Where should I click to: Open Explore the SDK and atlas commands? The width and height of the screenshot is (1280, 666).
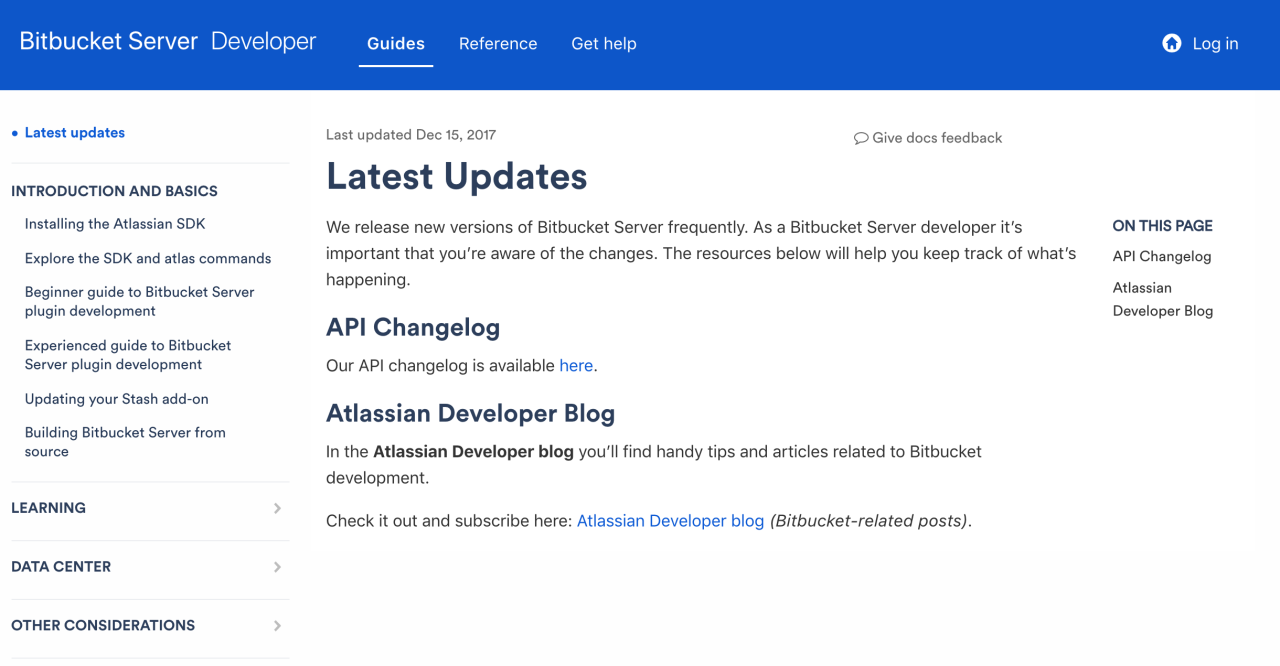pyautogui.click(x=148, y=258)
